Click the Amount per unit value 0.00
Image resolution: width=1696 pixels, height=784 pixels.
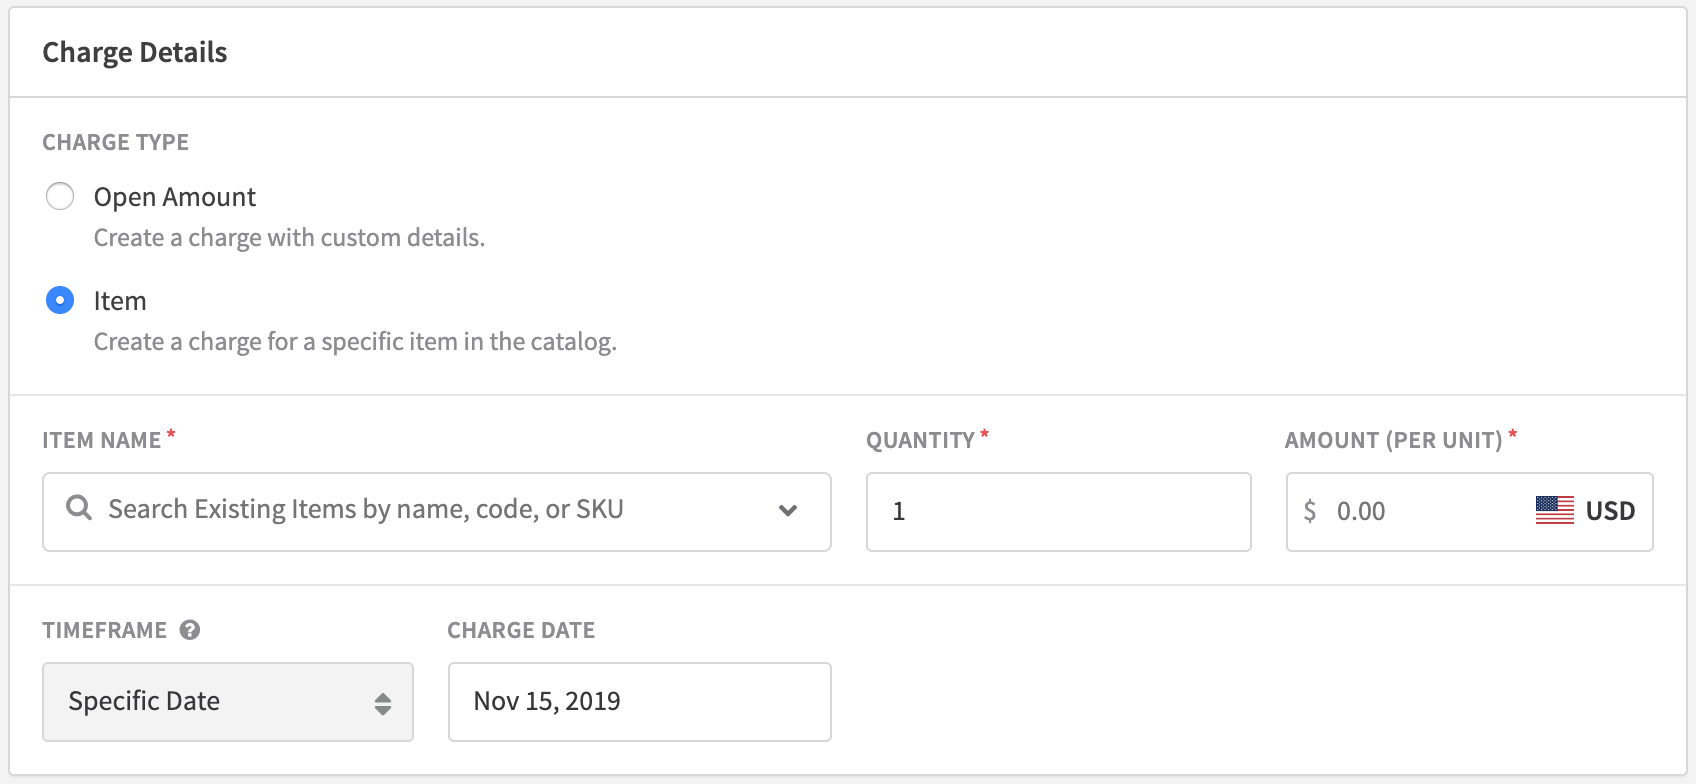tap(1361, 512)
